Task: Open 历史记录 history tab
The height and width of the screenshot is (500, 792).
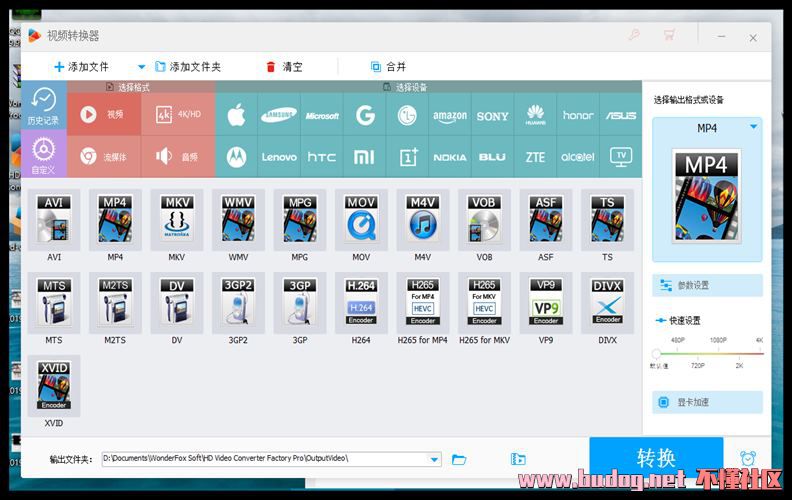Action: point(43,106)
